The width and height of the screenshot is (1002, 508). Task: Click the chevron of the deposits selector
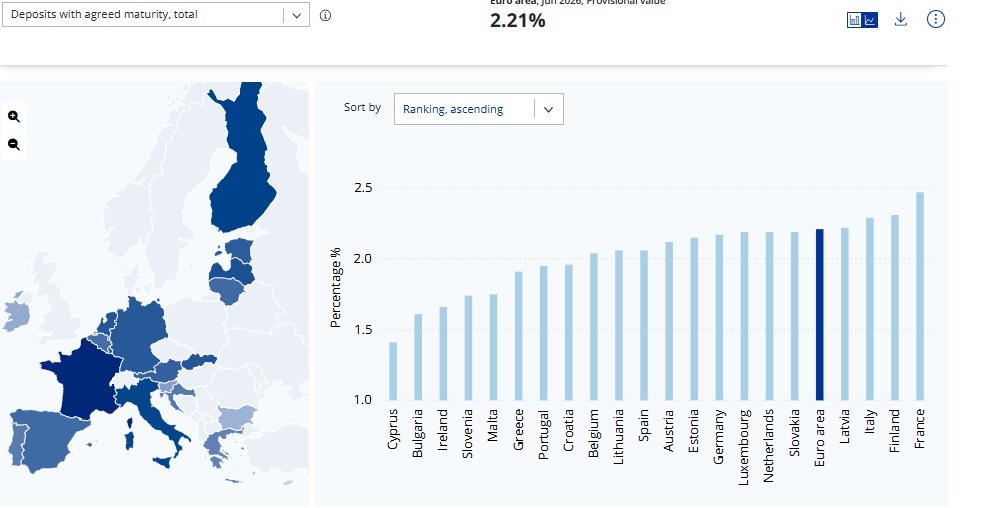pos(297,15)
